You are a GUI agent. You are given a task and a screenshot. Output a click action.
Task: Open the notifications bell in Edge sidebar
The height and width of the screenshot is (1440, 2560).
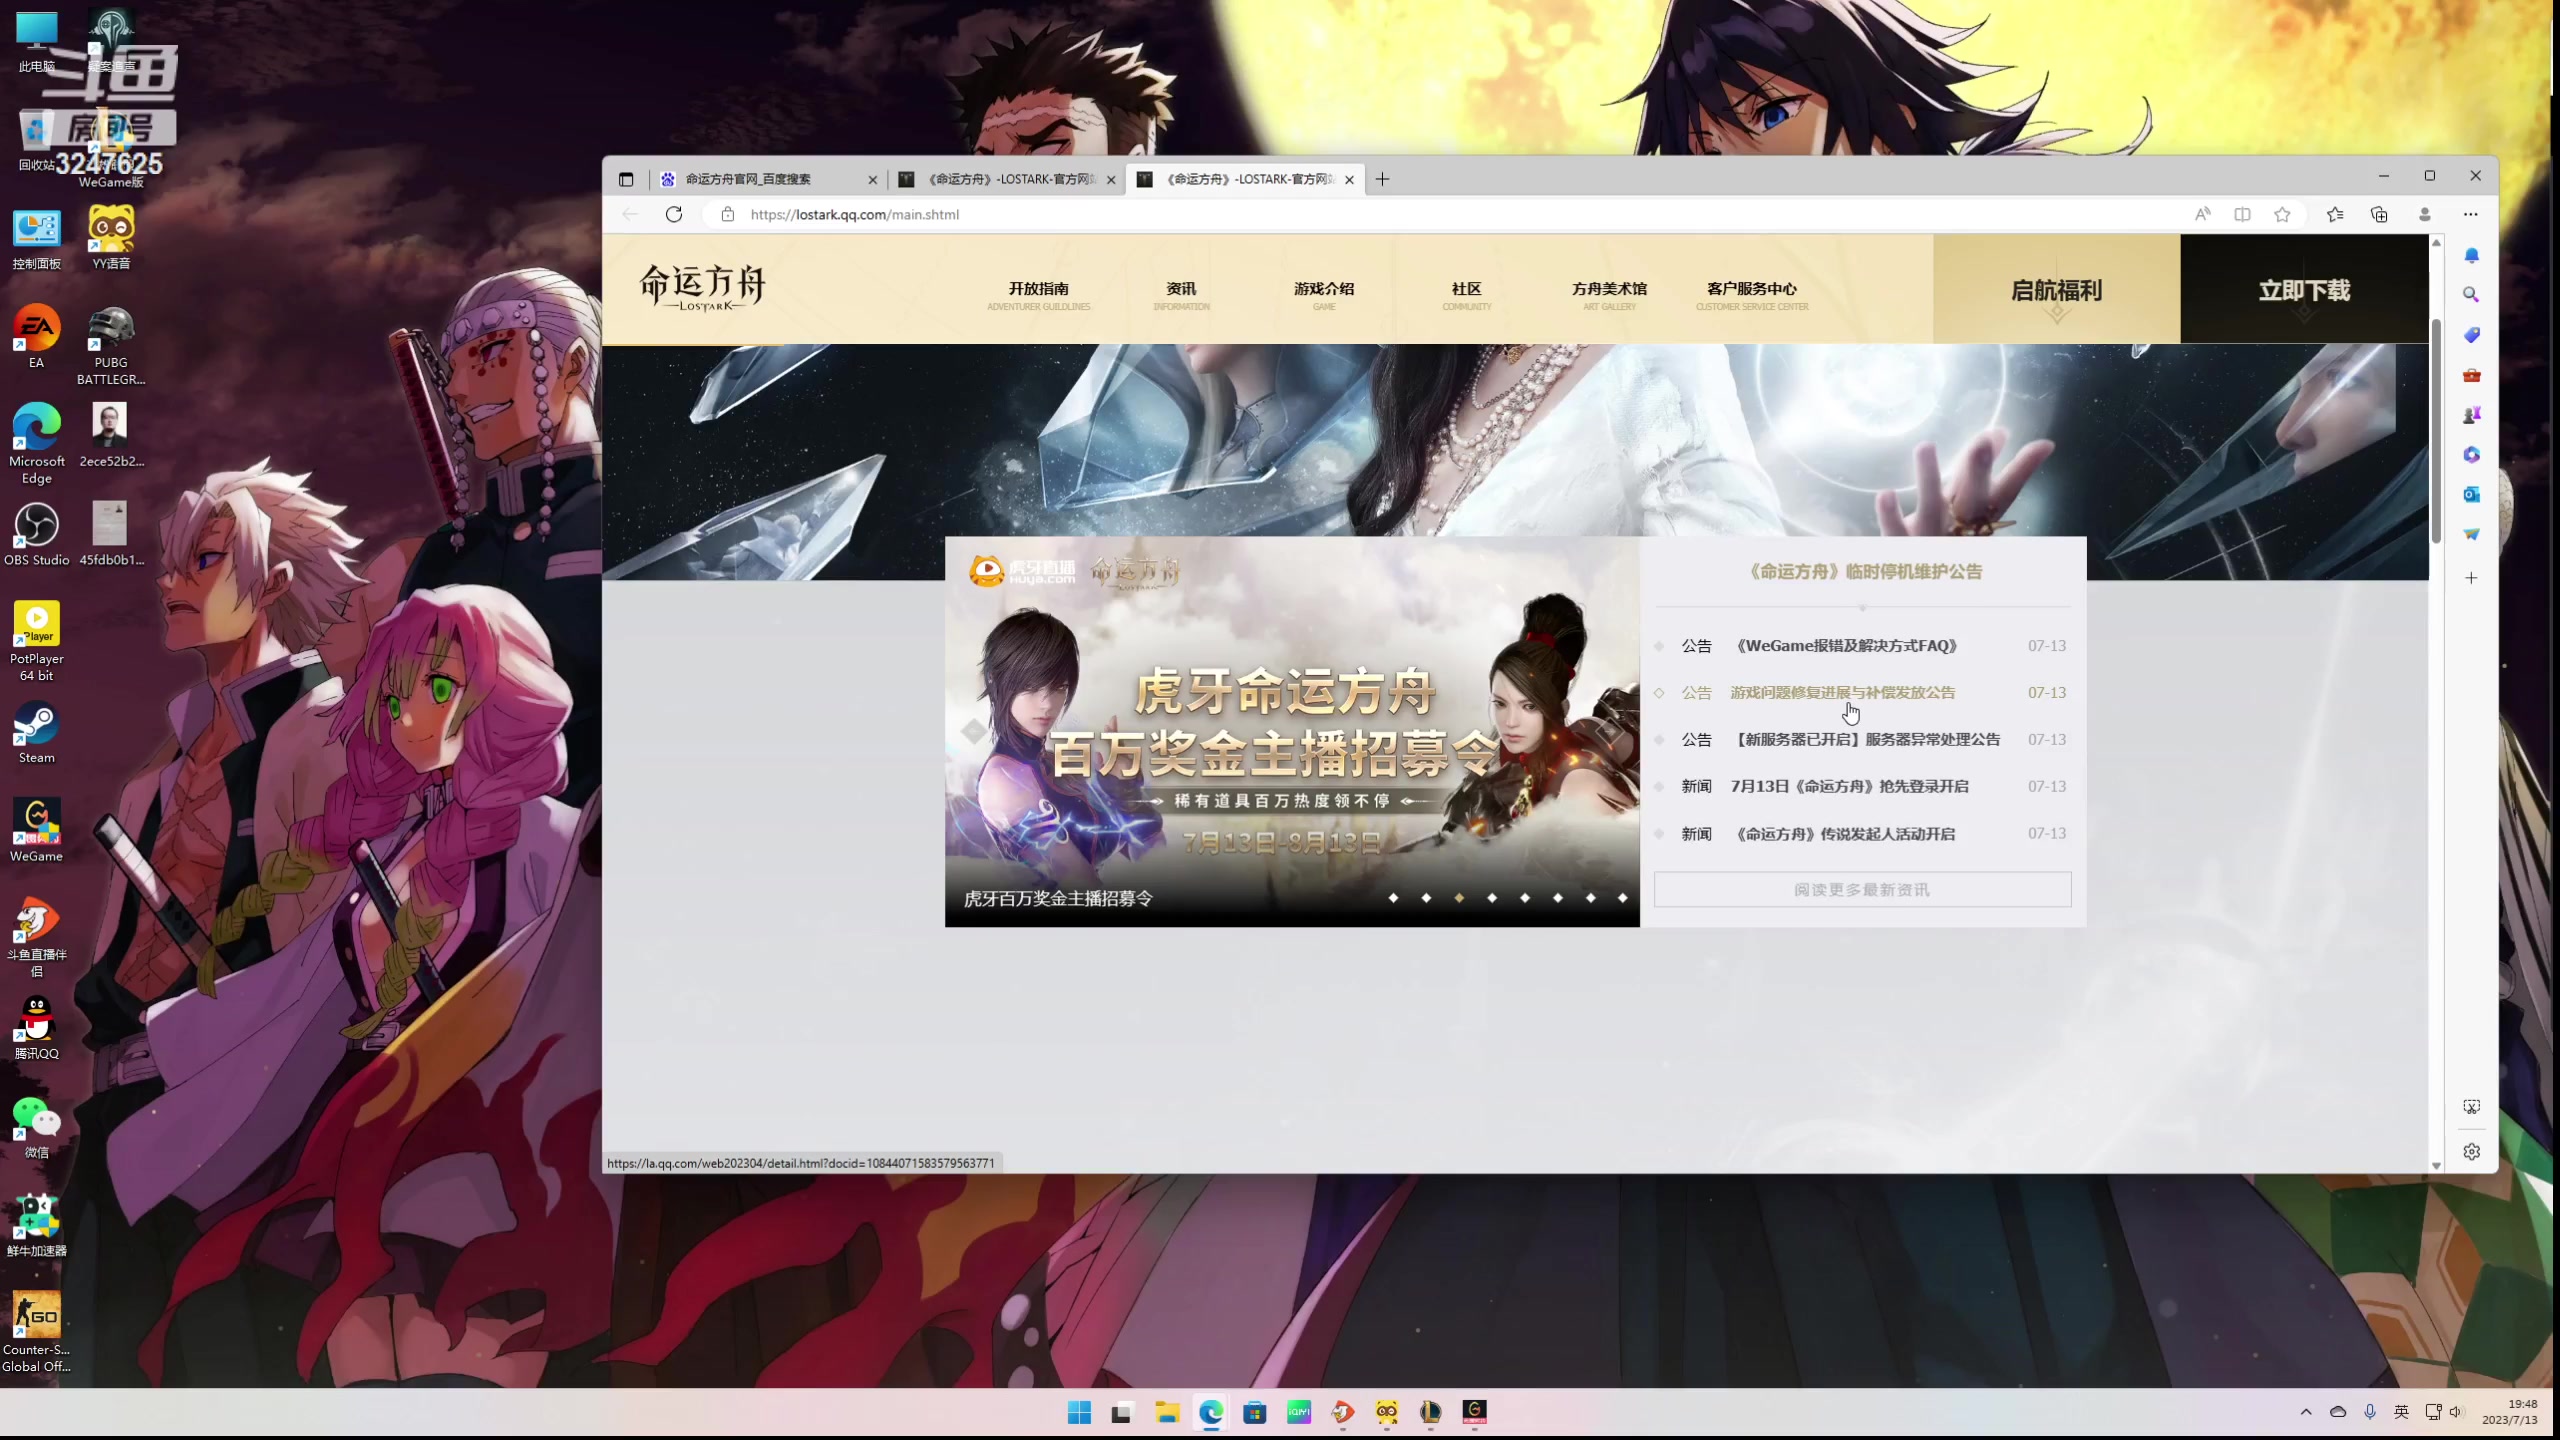click(2471, 256)
